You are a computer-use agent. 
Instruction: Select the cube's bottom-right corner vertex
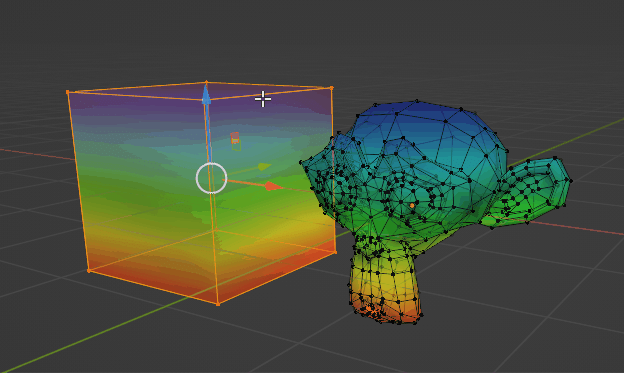pyautogui.click(x=335, y=252)
